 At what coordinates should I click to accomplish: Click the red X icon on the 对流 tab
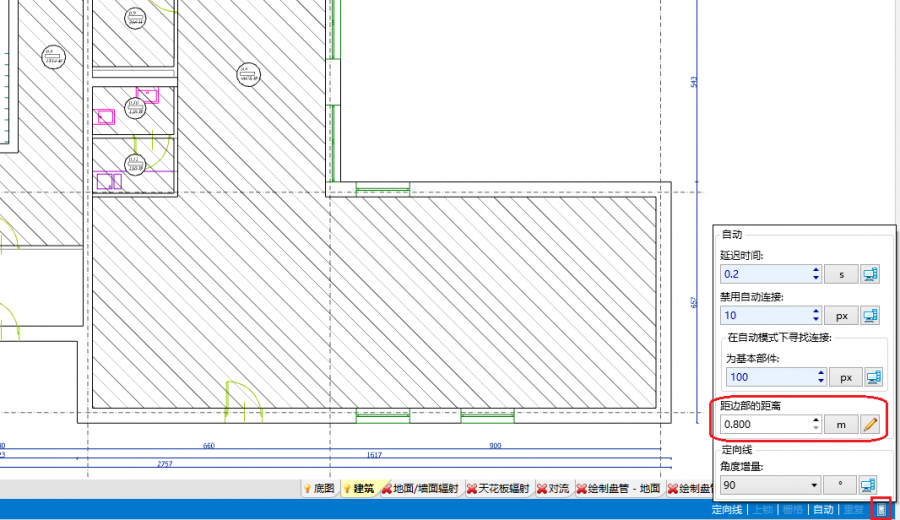[x=542, y=489]
